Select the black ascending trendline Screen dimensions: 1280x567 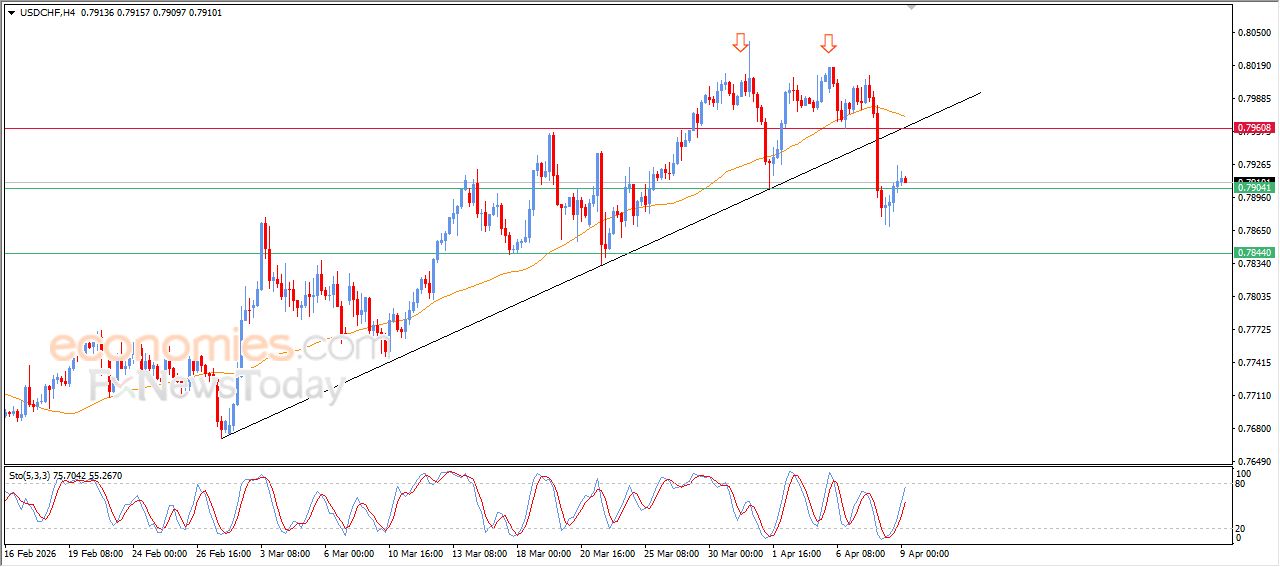600,264
